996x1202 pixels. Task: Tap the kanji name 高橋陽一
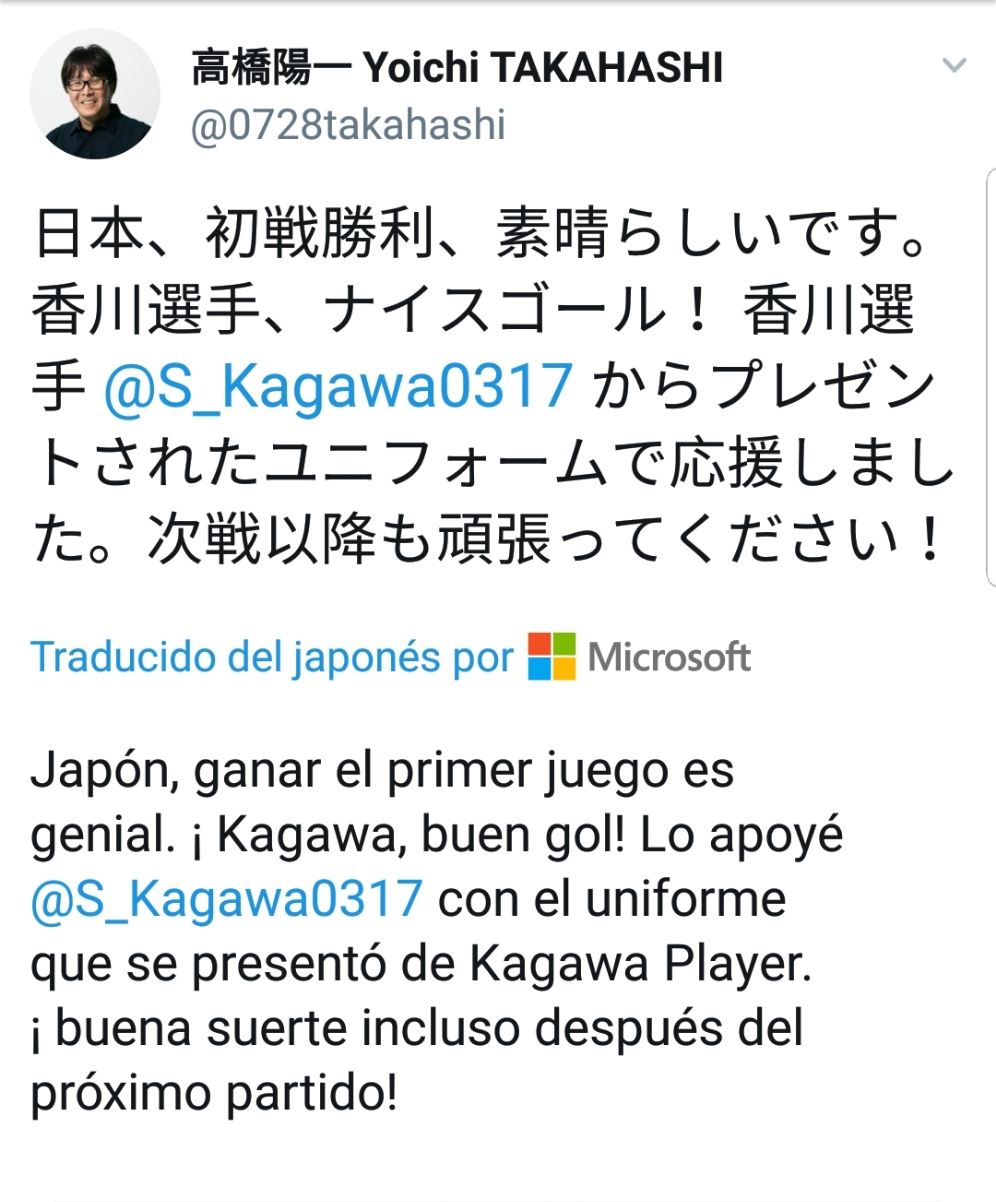click(x=272, y=69)
